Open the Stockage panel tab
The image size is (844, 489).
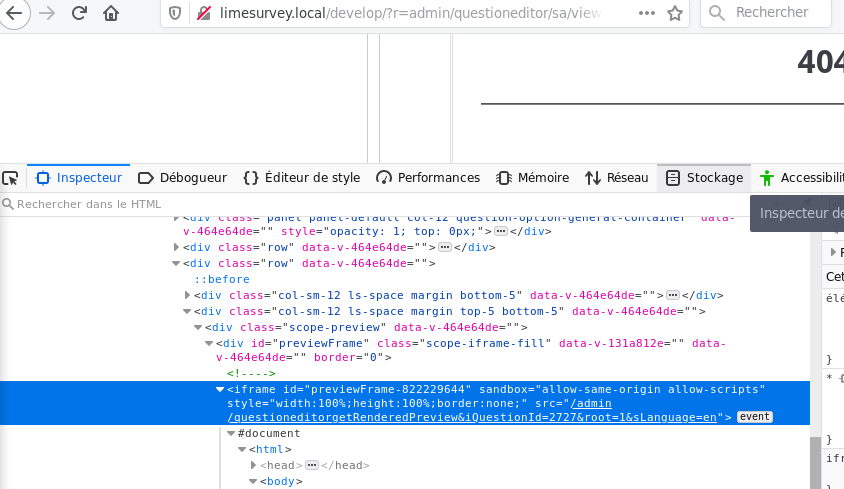click(x=705, y=178)
